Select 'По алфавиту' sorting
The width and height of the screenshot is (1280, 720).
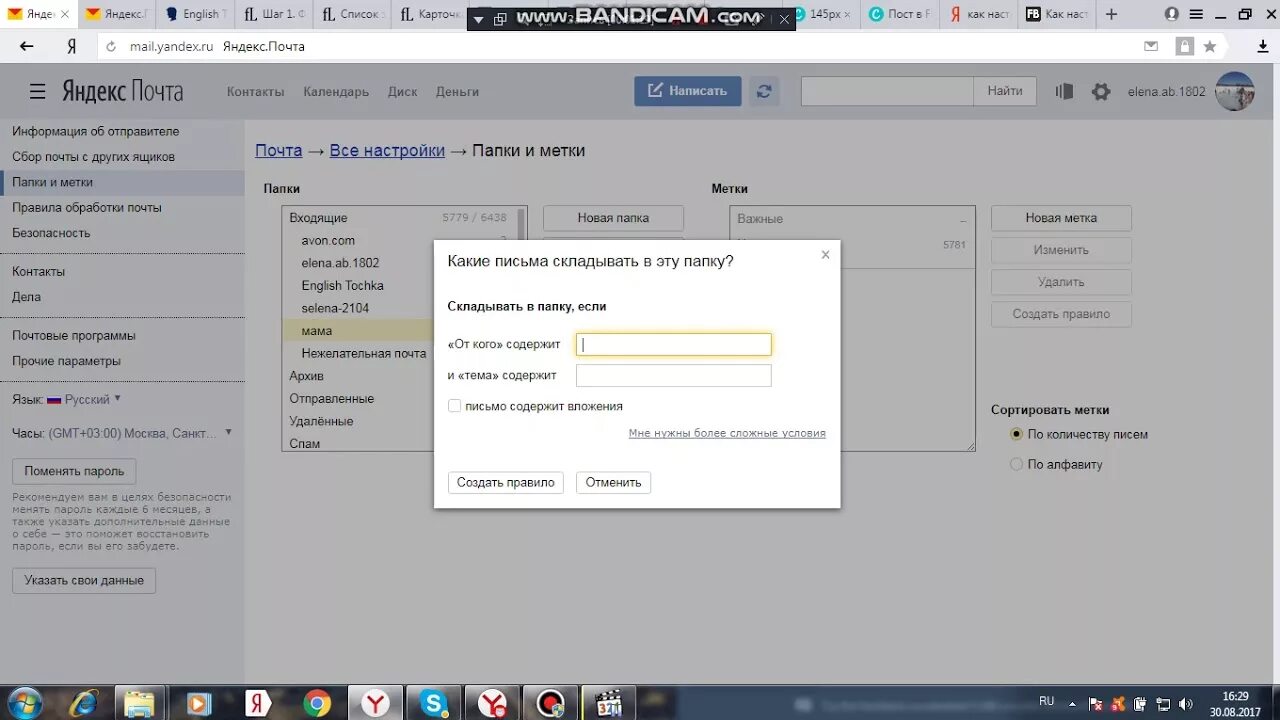pos(1017,464)
